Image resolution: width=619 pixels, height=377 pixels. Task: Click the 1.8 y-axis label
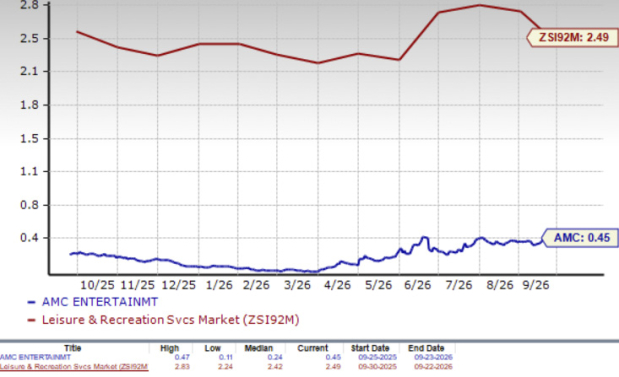(30, 105)
